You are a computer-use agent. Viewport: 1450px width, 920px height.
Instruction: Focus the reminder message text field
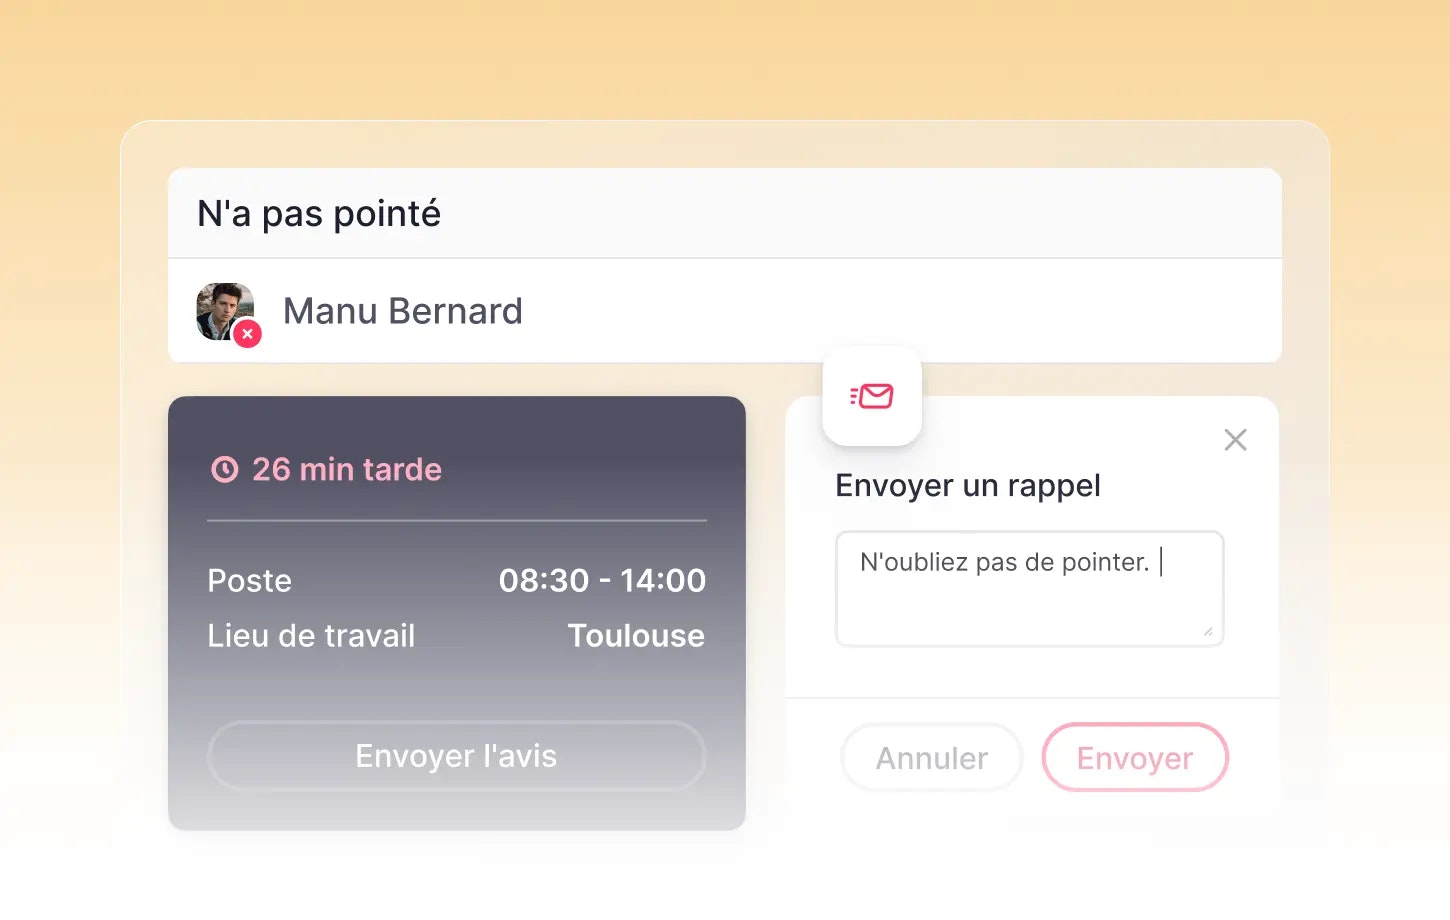(x=1029, y=605)
